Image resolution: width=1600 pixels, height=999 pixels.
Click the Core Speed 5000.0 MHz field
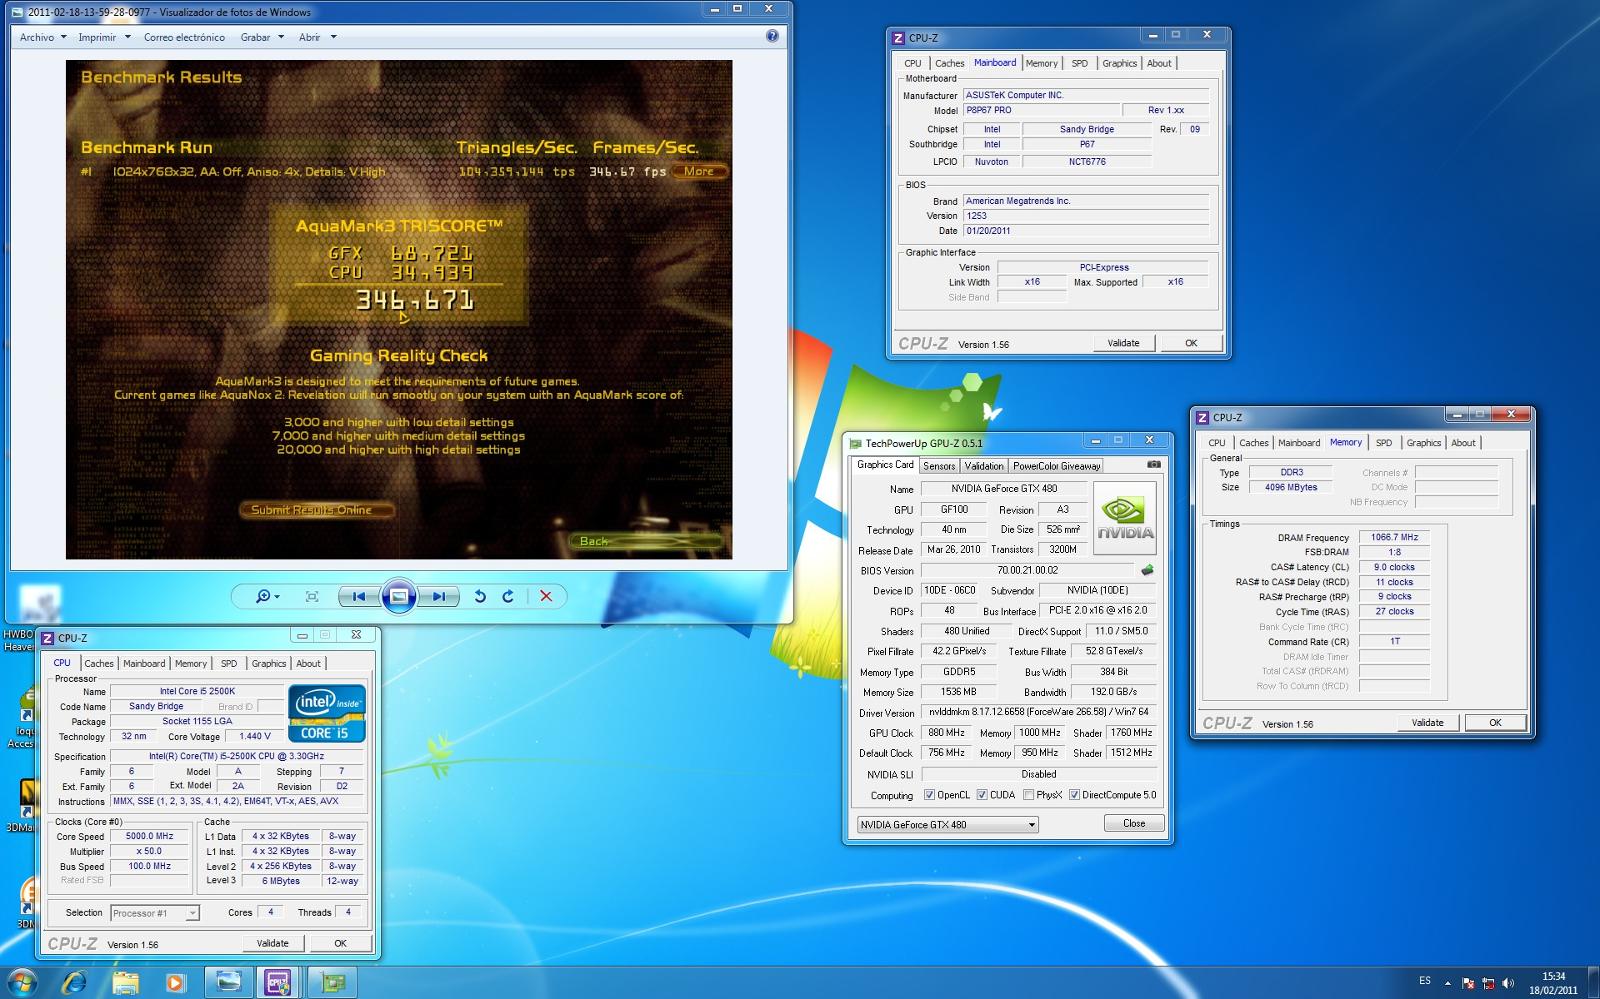149,836
